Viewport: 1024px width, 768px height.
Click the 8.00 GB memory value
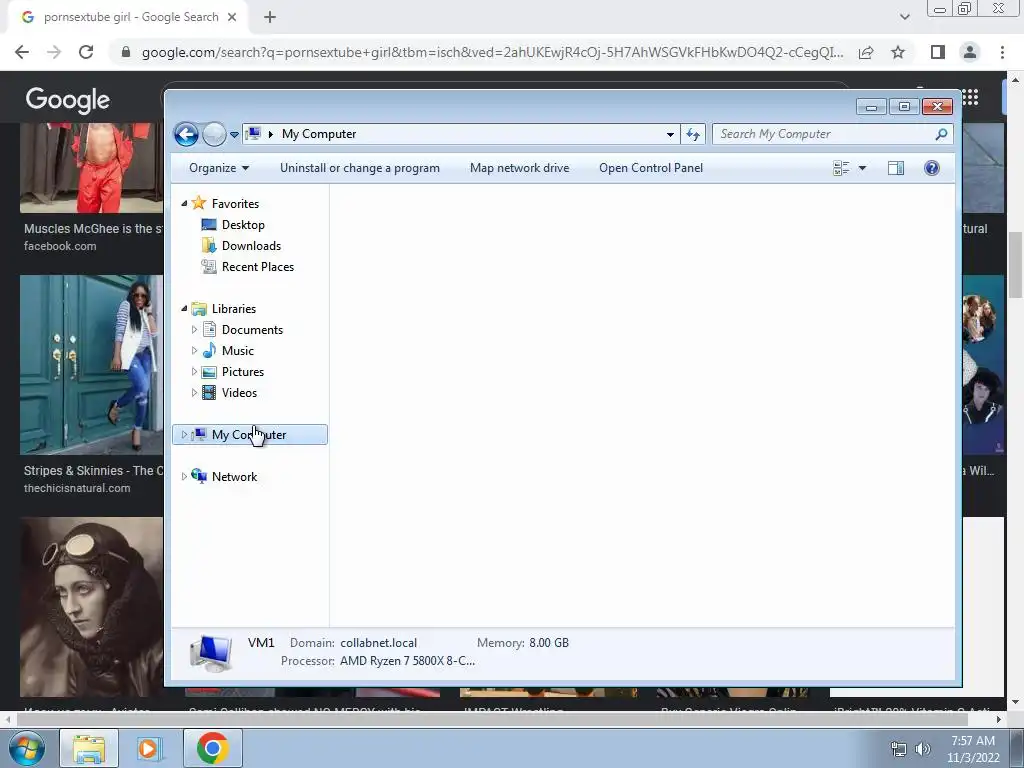pos(549,643)
